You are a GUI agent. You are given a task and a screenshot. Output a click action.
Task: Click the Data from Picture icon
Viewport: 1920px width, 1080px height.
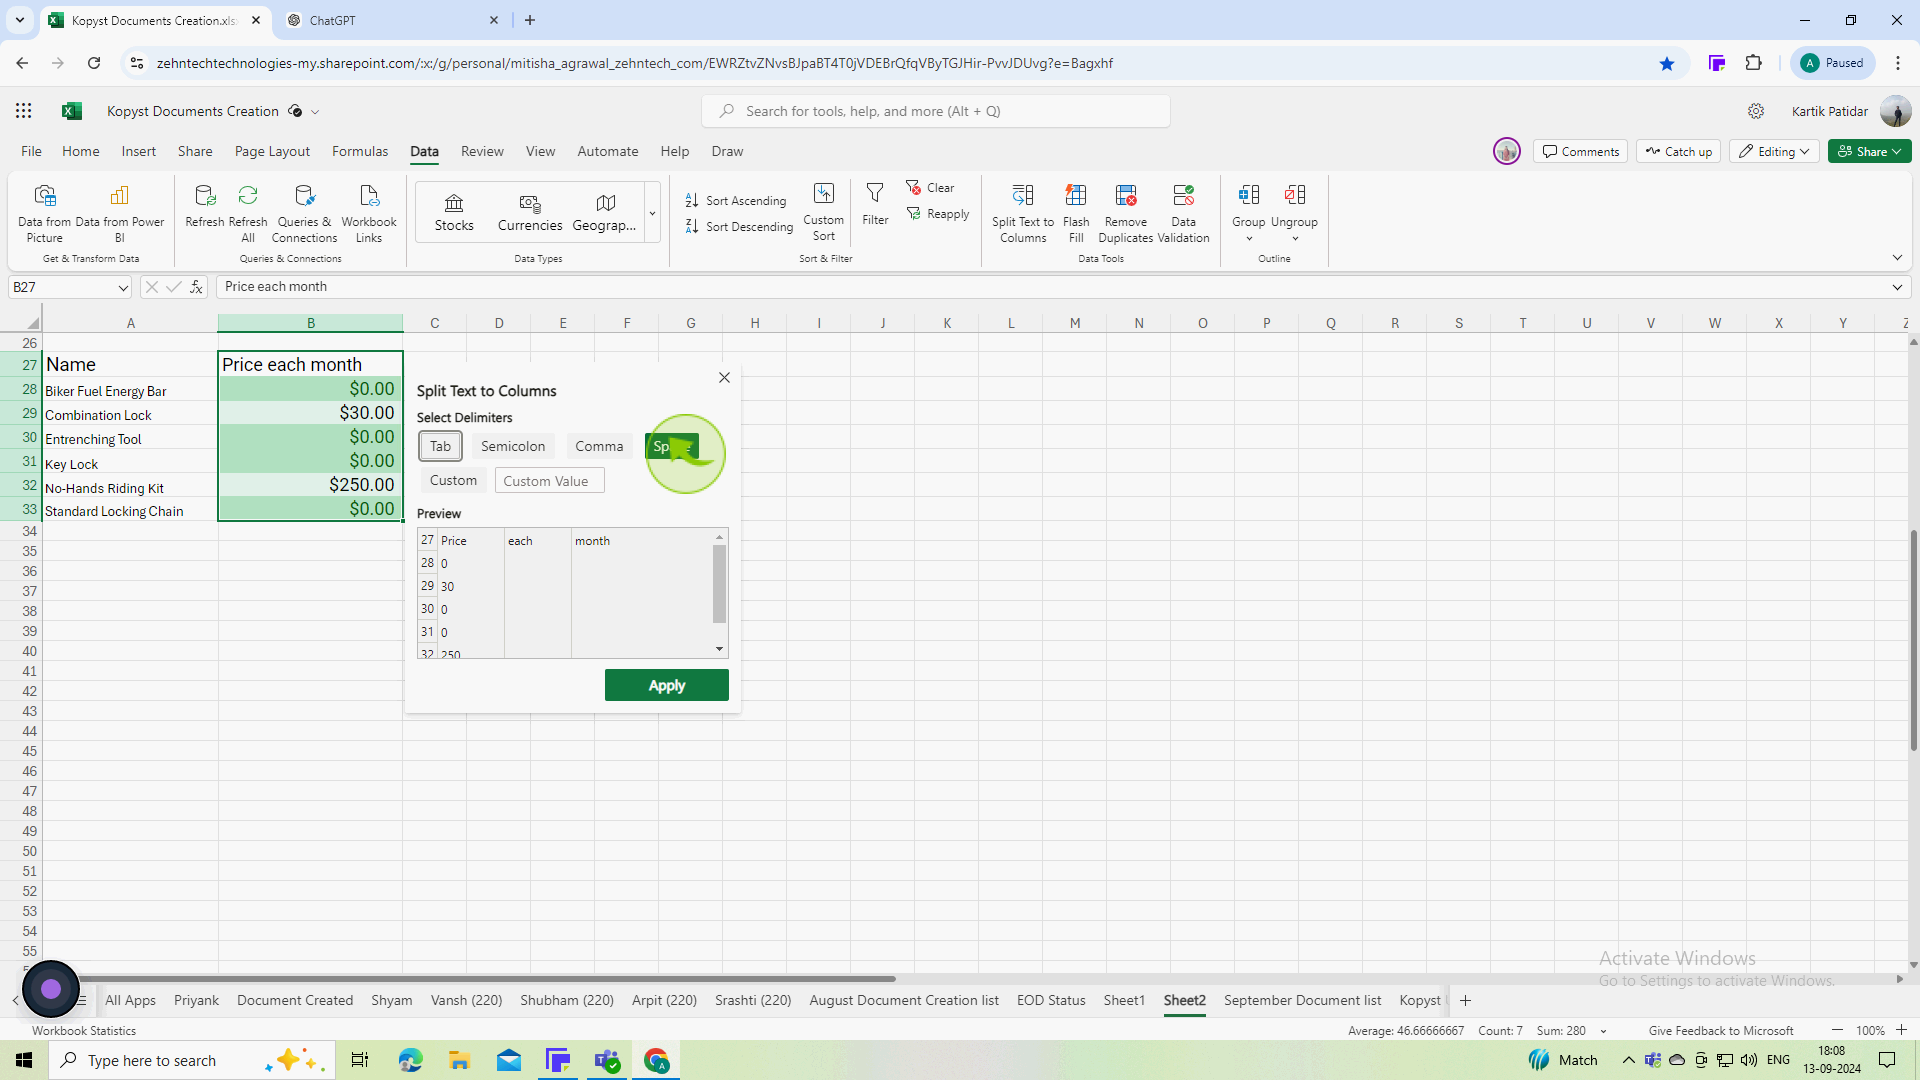(x=45, y=213)
